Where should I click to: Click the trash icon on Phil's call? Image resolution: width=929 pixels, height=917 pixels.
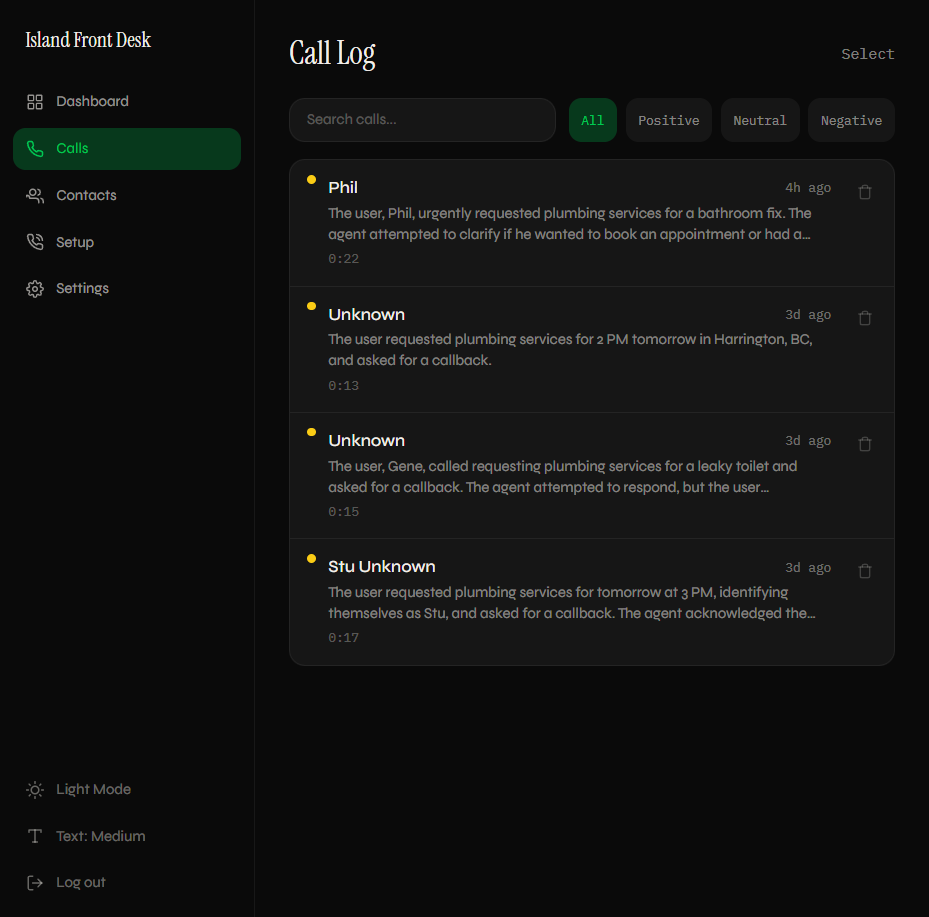tap(864, 191)
